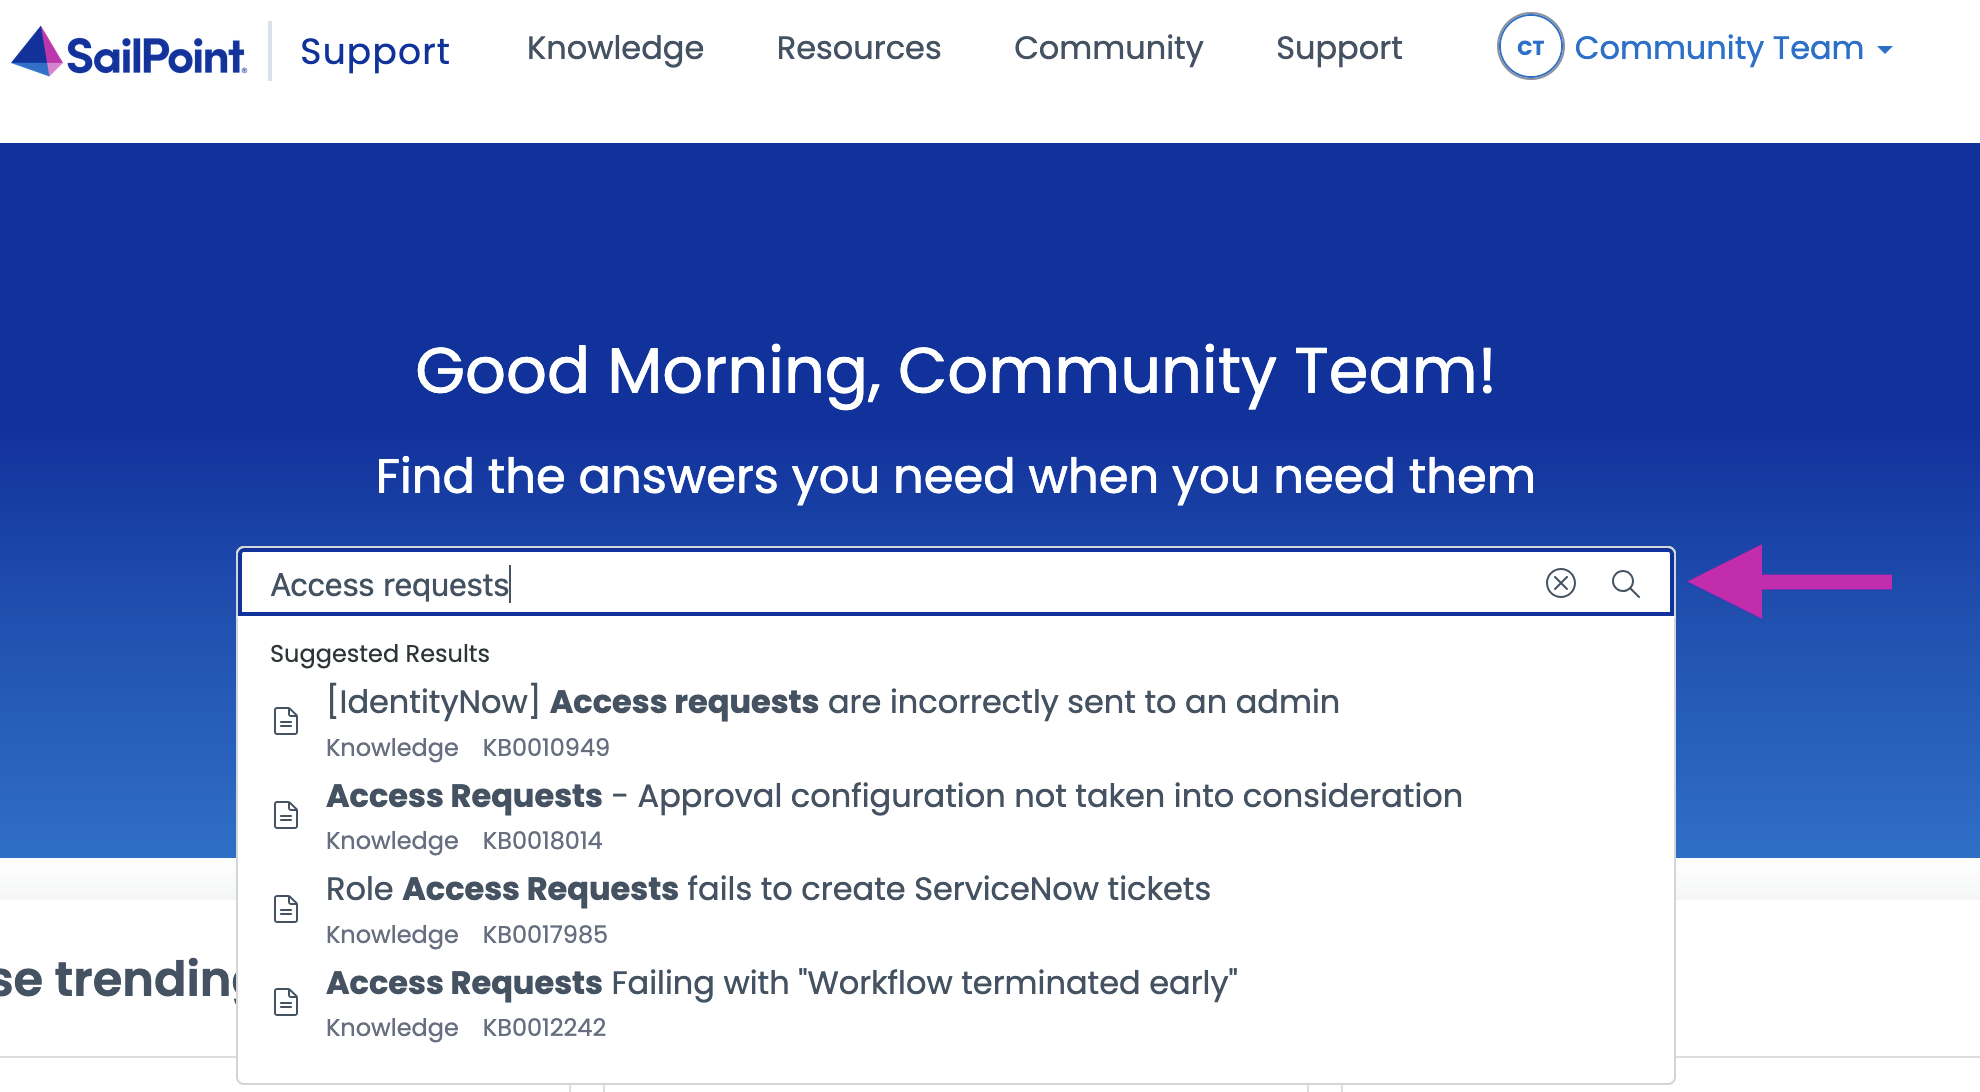Open the Knowledge menu item
1980x1092 pixels.
615,48
